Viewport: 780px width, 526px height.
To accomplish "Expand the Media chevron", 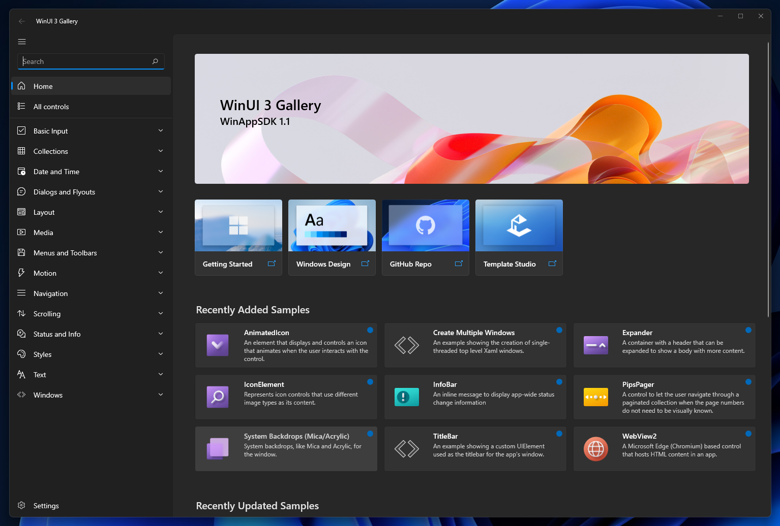I will (x=161, y=232).
